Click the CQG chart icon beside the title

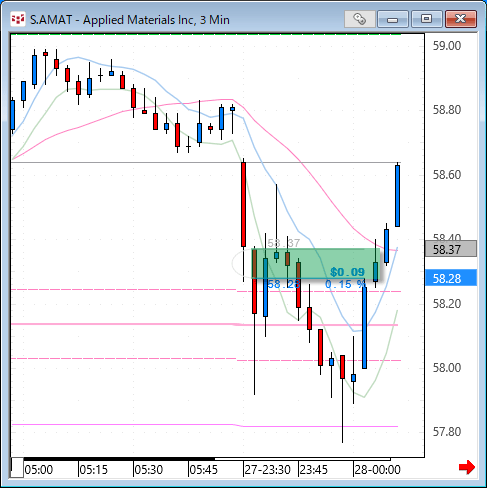tap(18, 19)
